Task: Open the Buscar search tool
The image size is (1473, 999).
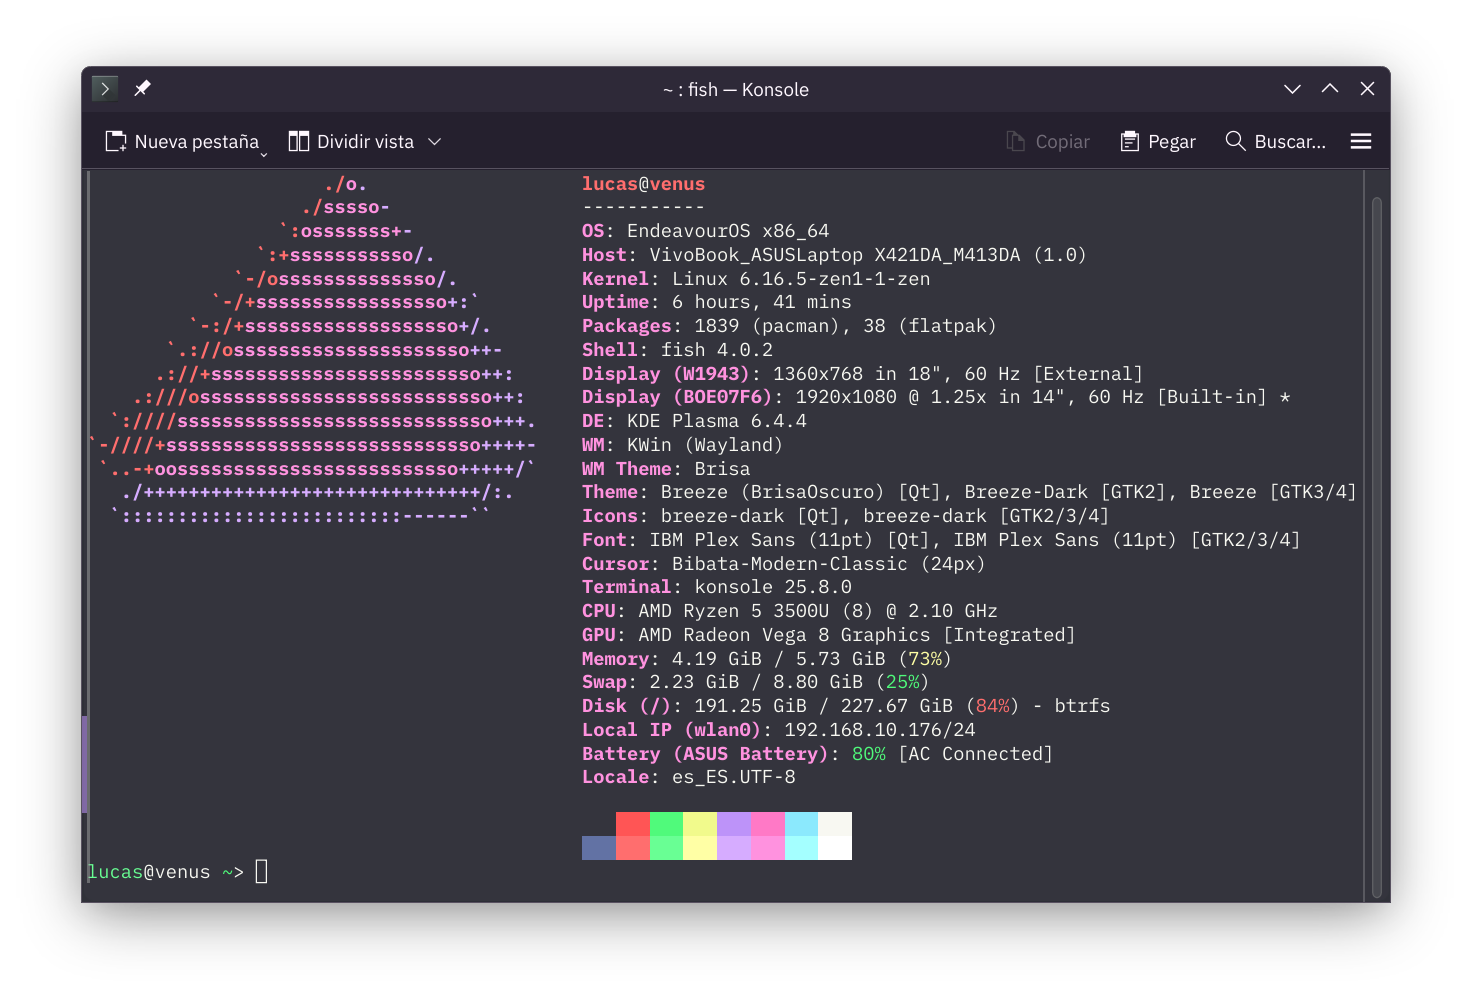Action: tap(1276, 142)
